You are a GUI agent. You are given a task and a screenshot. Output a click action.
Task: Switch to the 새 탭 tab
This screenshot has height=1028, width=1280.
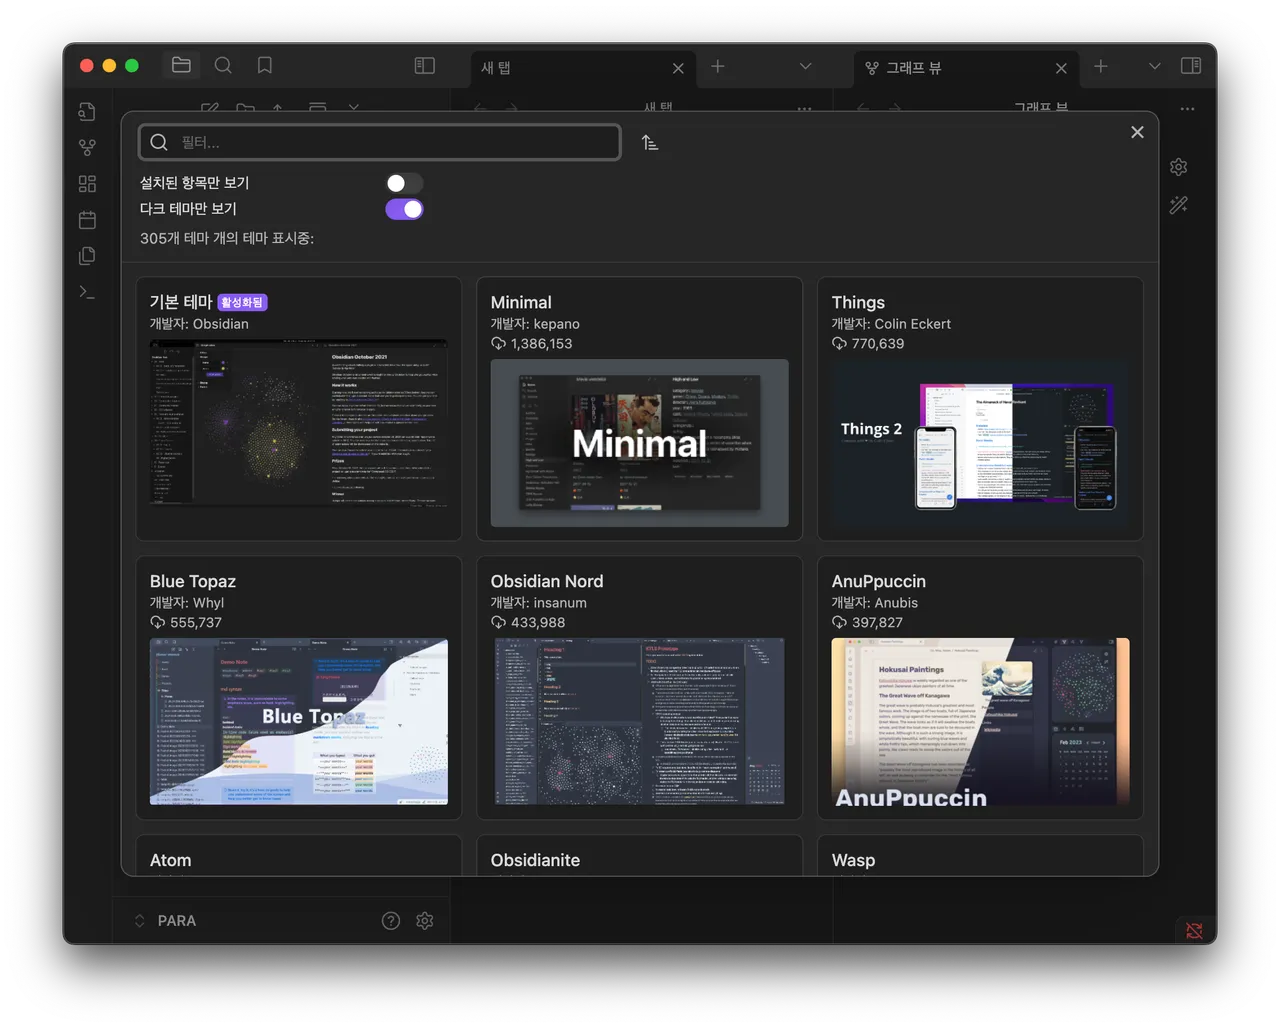pos(583,68)
